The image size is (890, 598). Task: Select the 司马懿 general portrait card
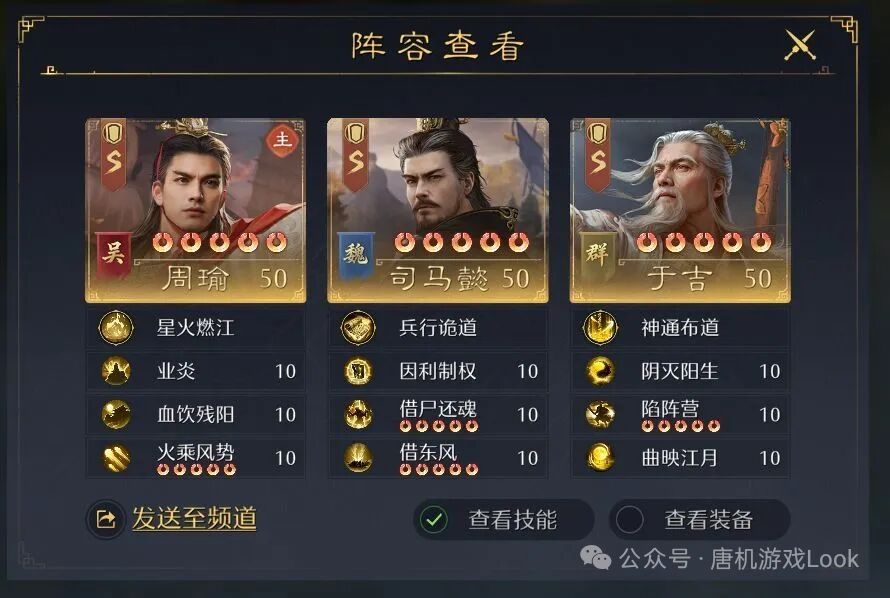(438, 210)
